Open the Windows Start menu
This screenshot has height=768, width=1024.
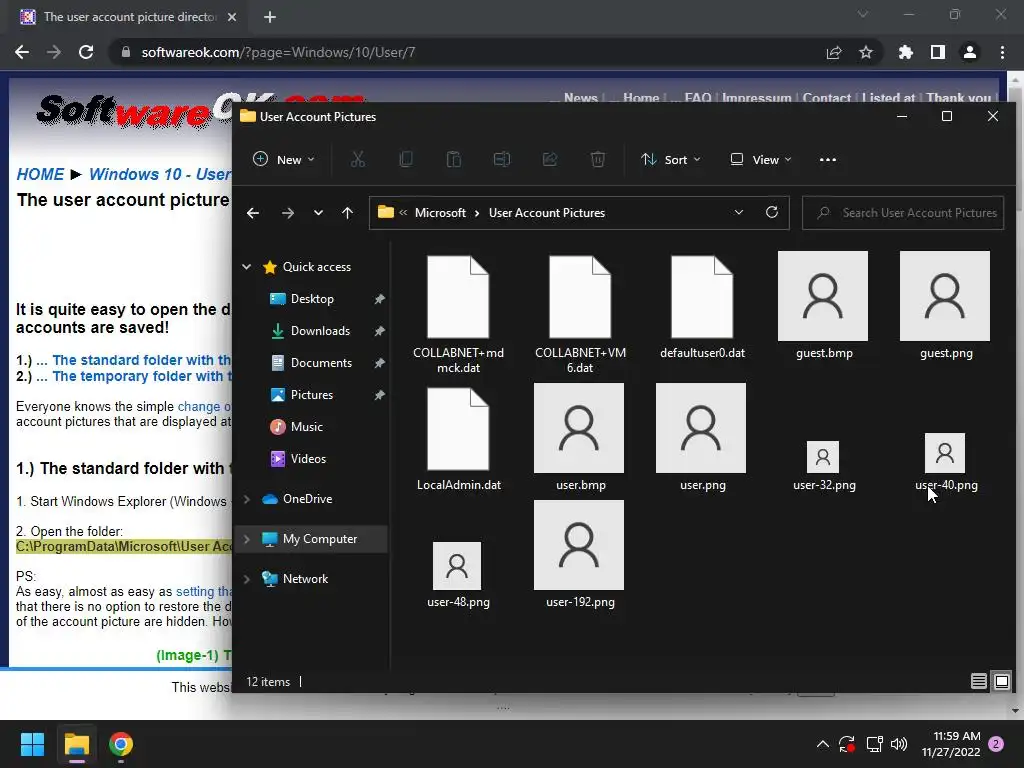[x=32, y=744]
